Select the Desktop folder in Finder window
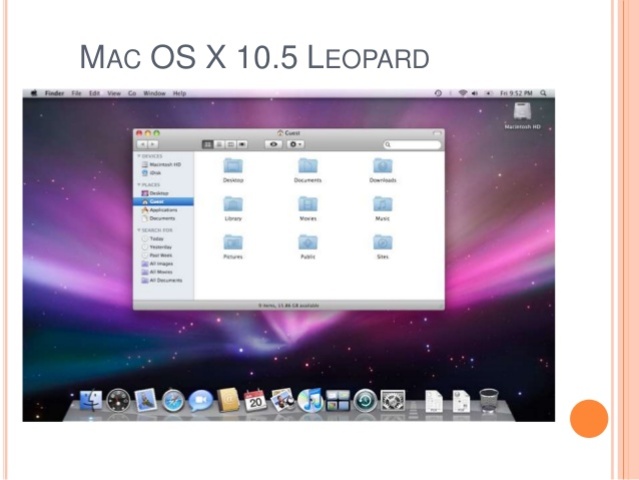Screen dimensions: 639x480 (x=233, y=166)
